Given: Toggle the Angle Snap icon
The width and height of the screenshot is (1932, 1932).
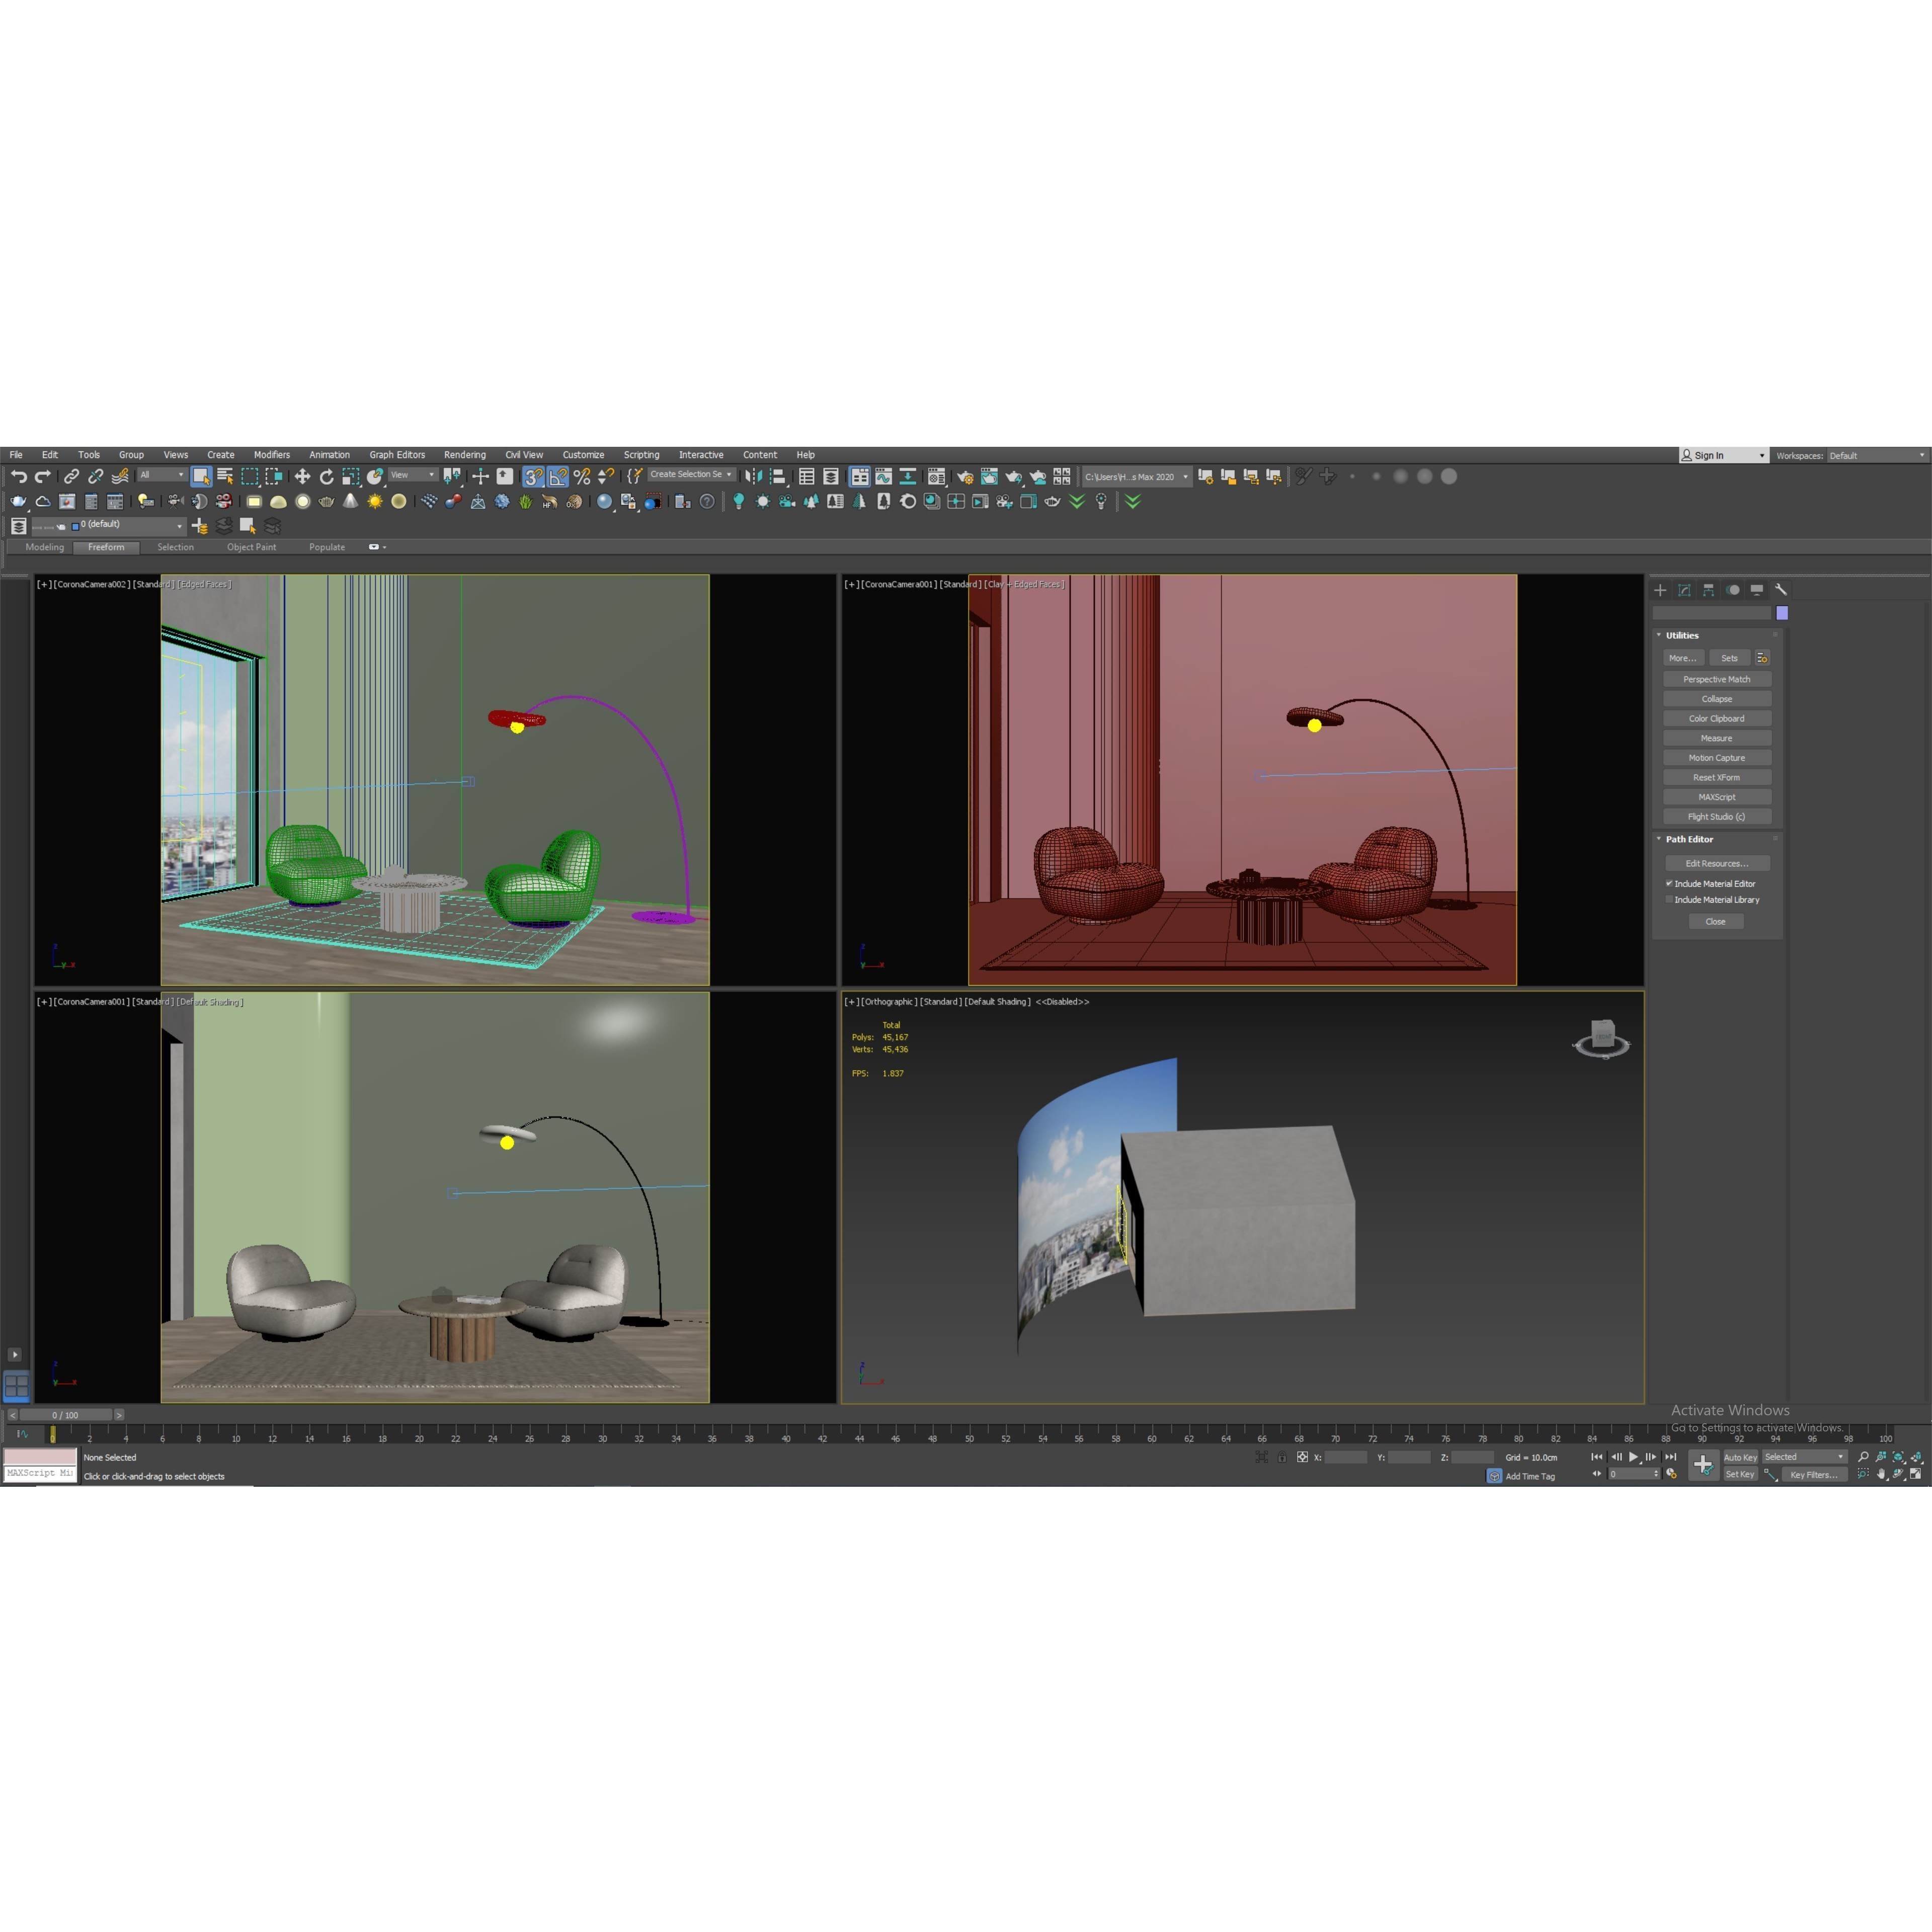Looking at the screenshot, I should pos(557,477).
